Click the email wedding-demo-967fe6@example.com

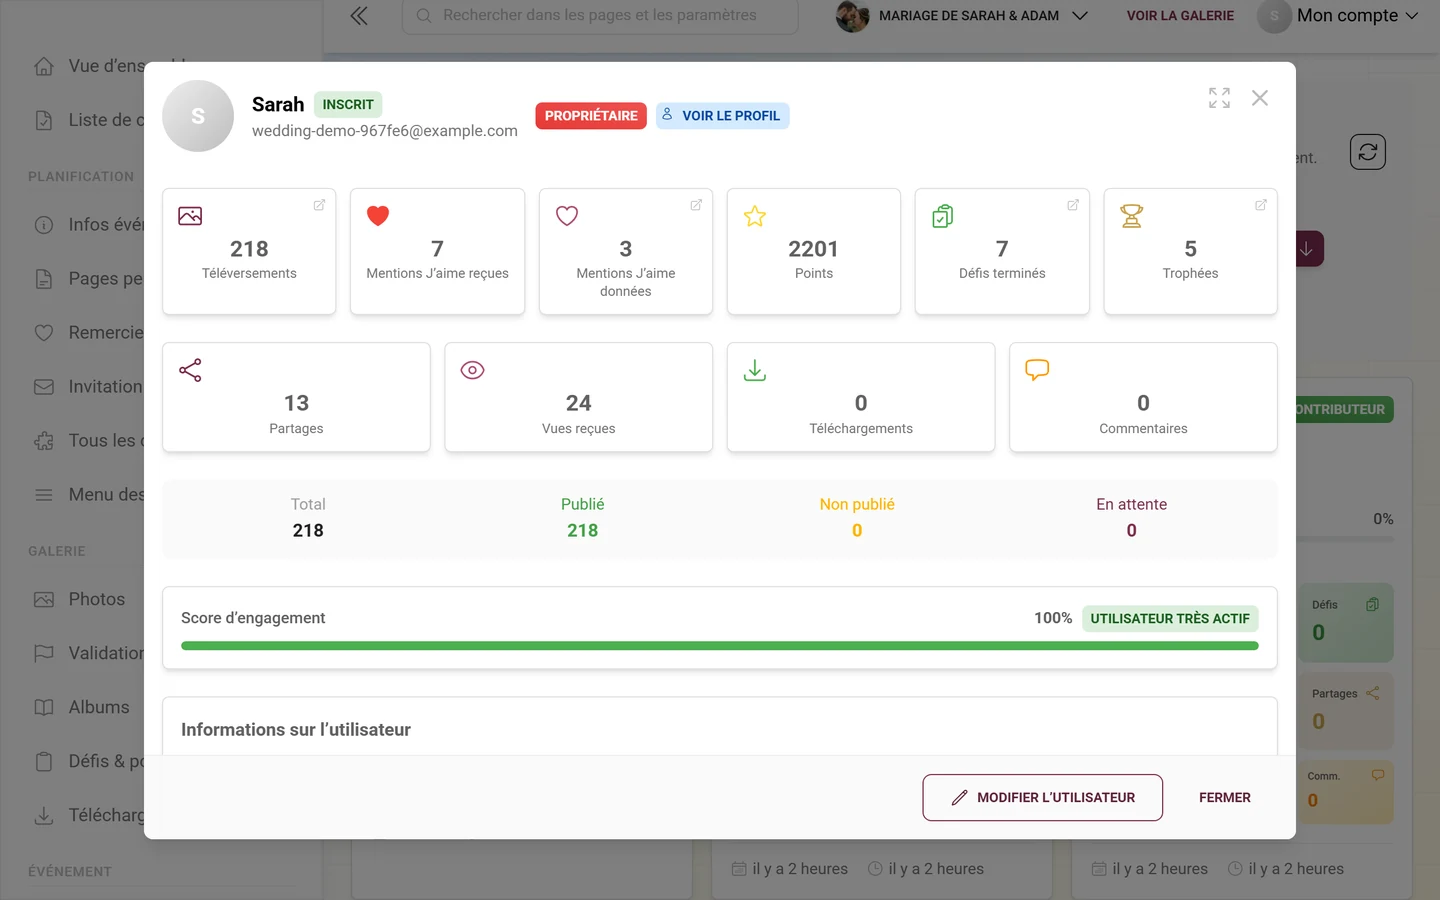pyautogui.click(x=385, y=131)
